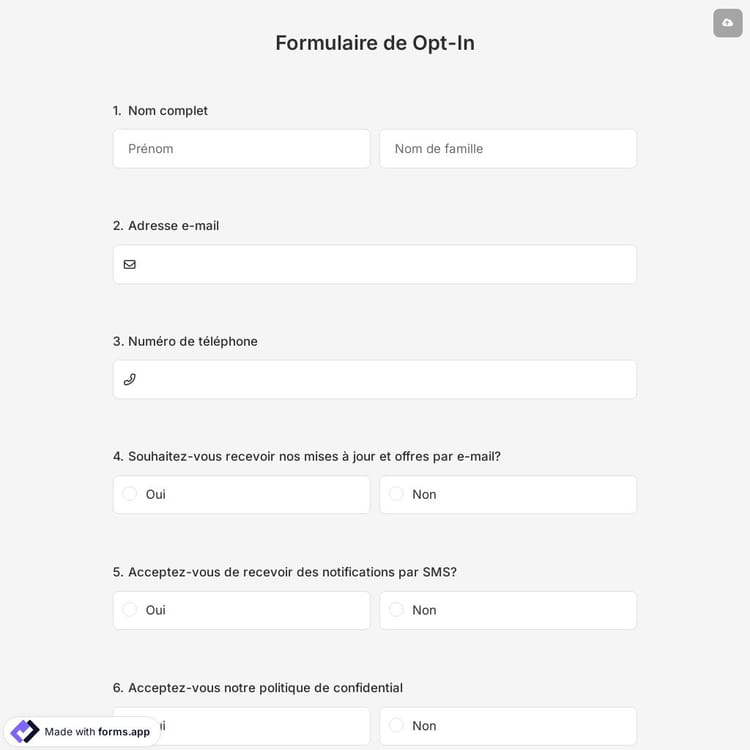Viewport: 750px width, 750px height.
Task: Click the politique de confidential question text
Action: [265, 687]
